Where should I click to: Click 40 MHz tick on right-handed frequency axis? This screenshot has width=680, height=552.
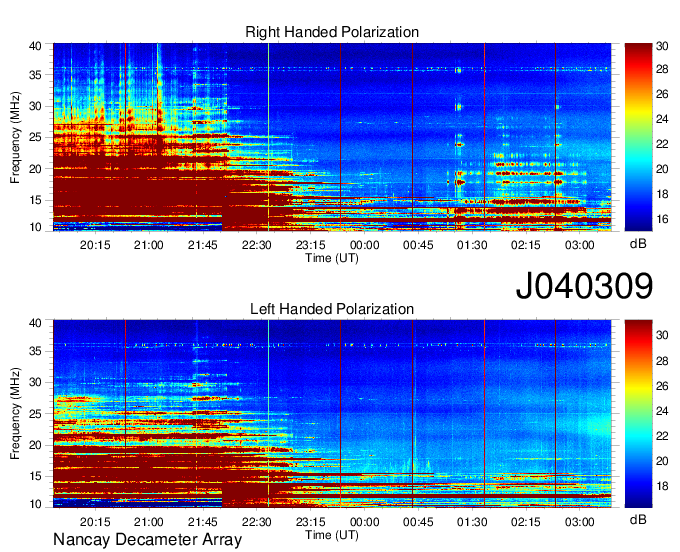pos(35,46)
